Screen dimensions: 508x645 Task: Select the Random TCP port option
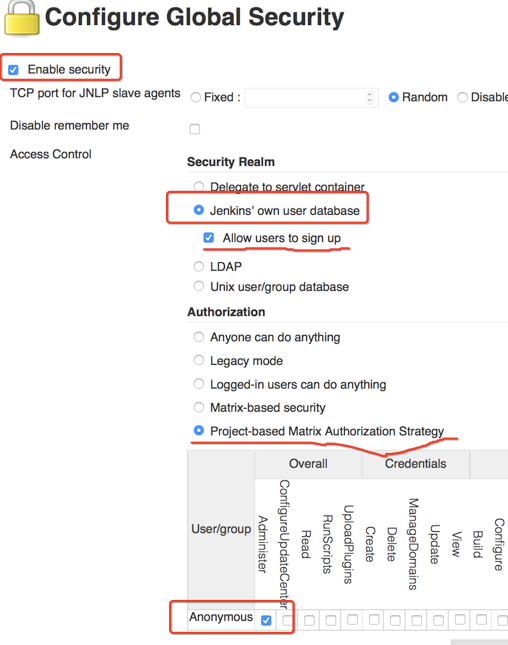394,97
